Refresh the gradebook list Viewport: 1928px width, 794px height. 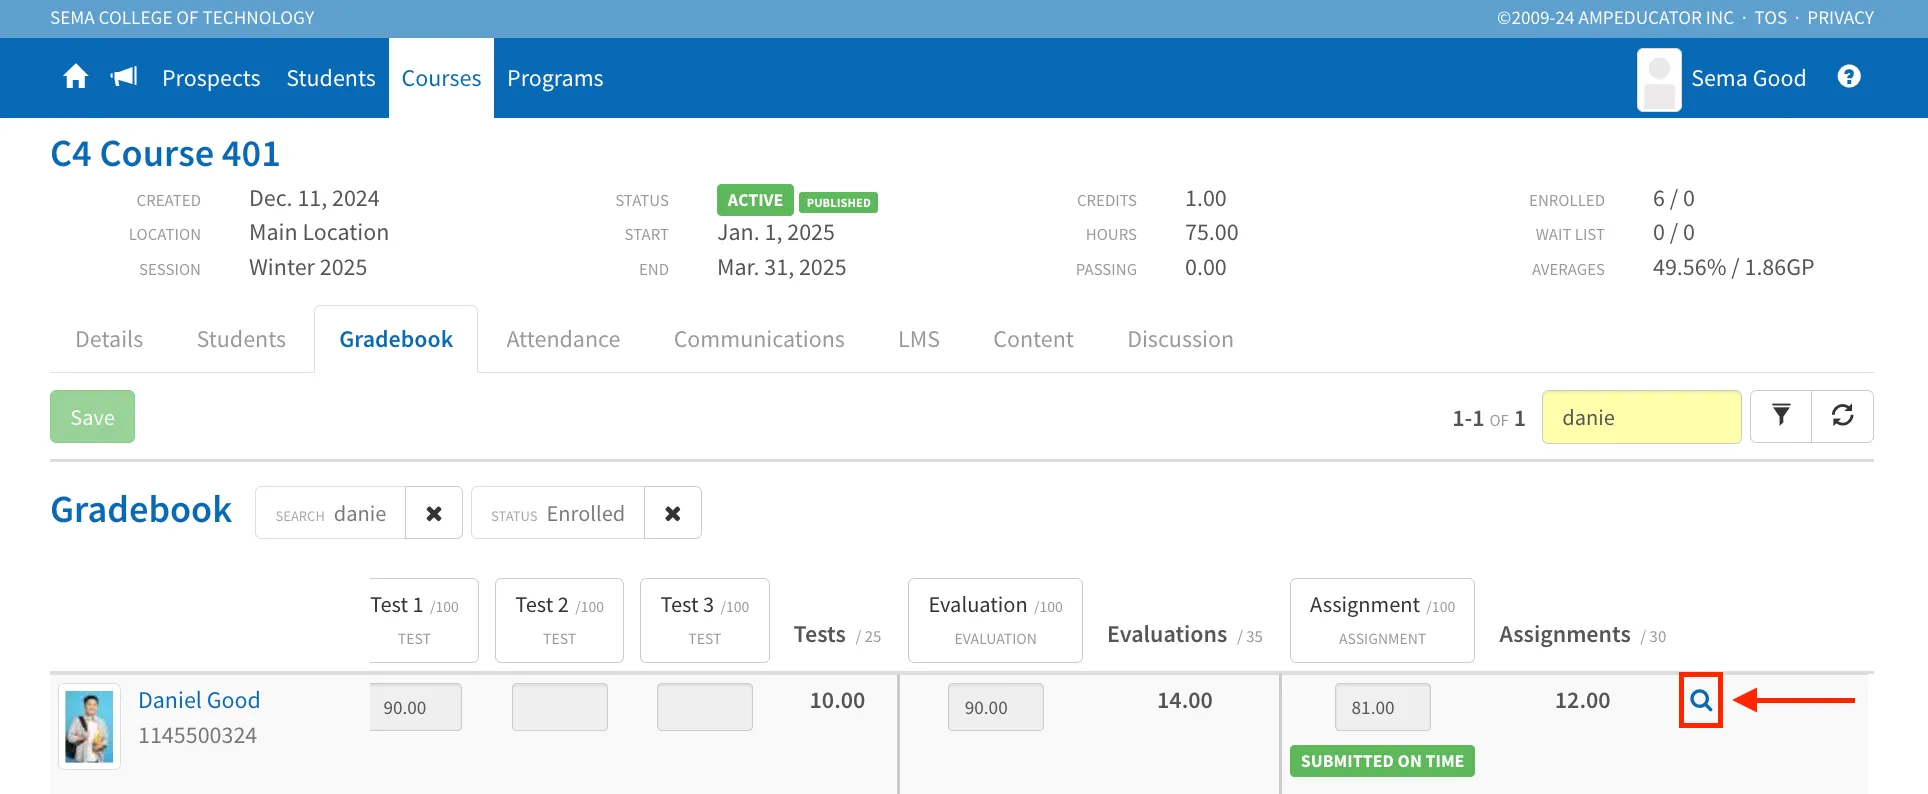pos(1842,416)
